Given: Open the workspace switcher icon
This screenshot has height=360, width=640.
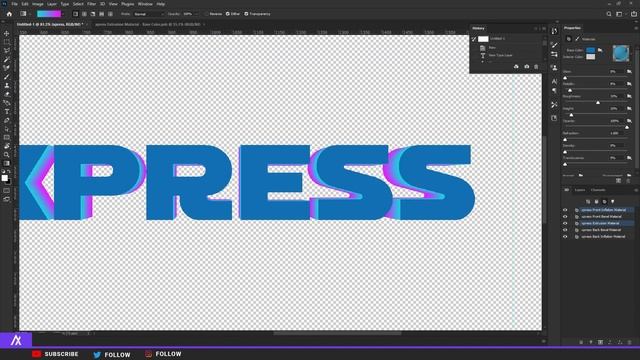Looking at the screenshot, I should pyautogui.click(x=620, y=14).
